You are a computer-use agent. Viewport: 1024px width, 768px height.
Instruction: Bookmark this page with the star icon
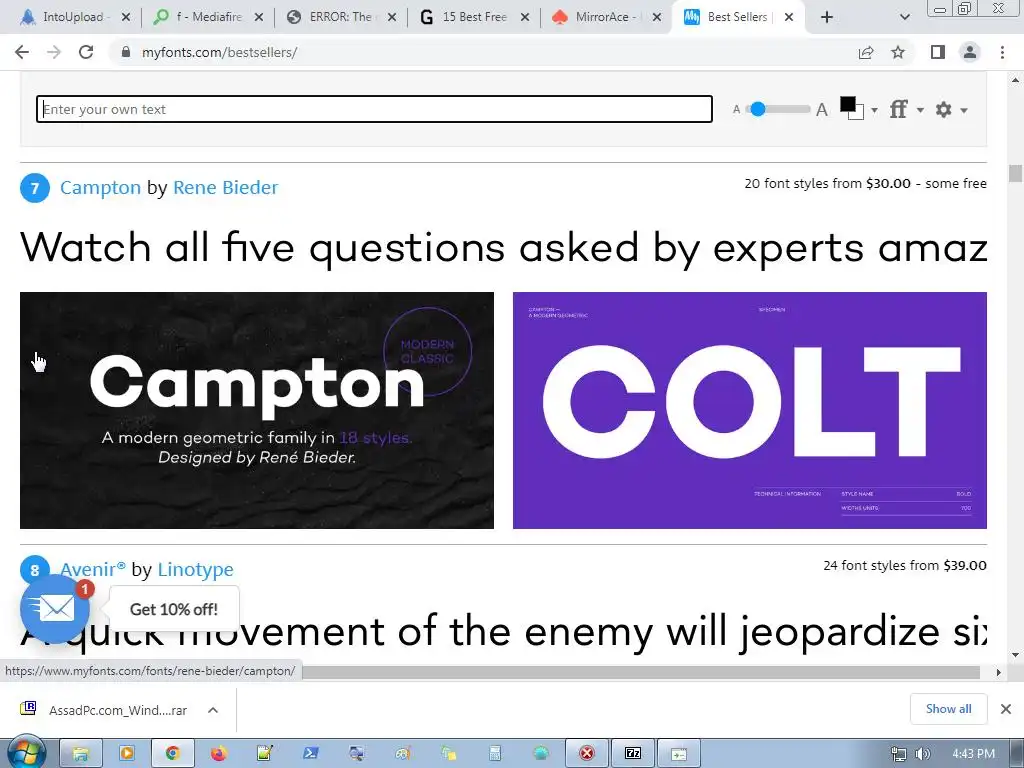pyautogui.click(x=898, y=52)
